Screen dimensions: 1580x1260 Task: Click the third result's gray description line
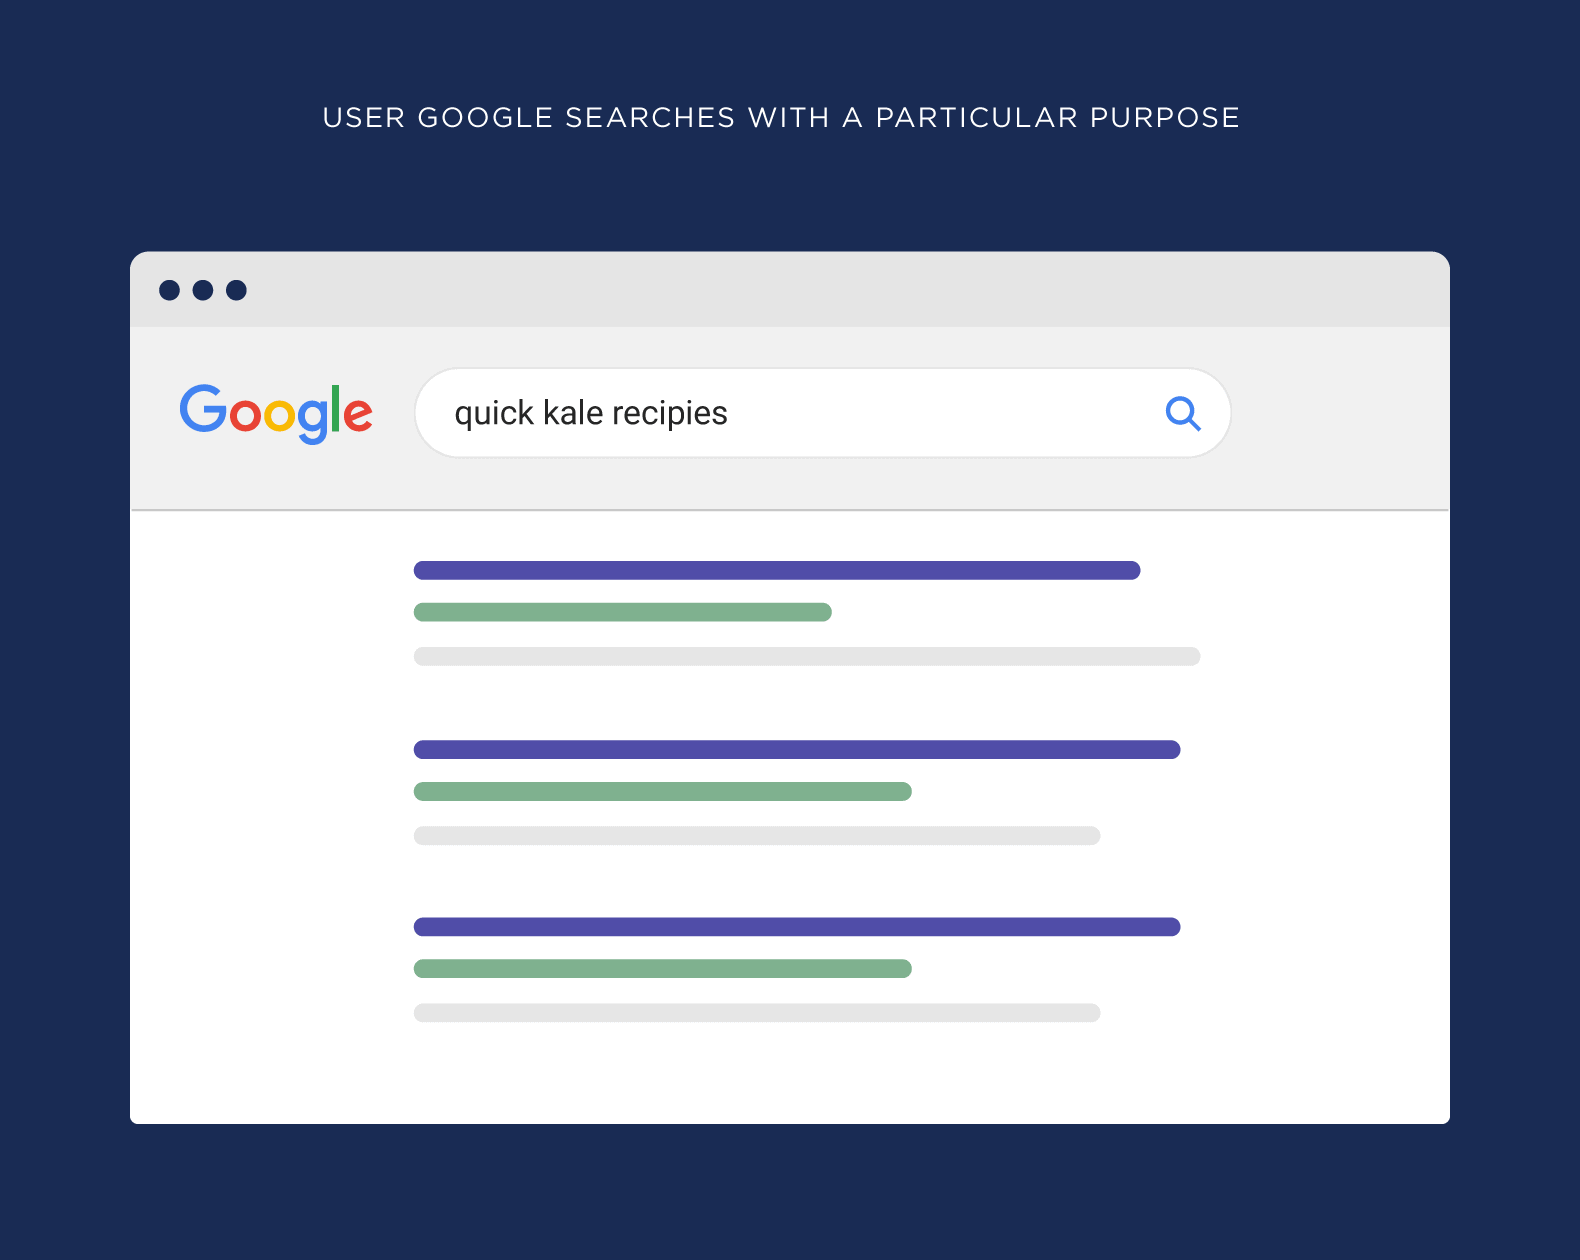(757, 1012)
